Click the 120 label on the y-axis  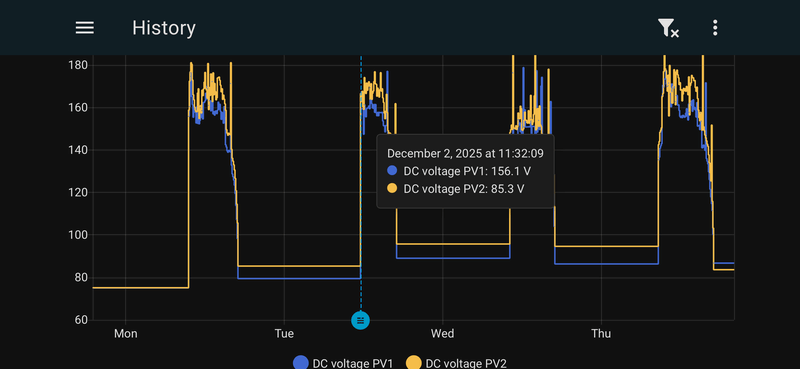[x=78, y=192]
